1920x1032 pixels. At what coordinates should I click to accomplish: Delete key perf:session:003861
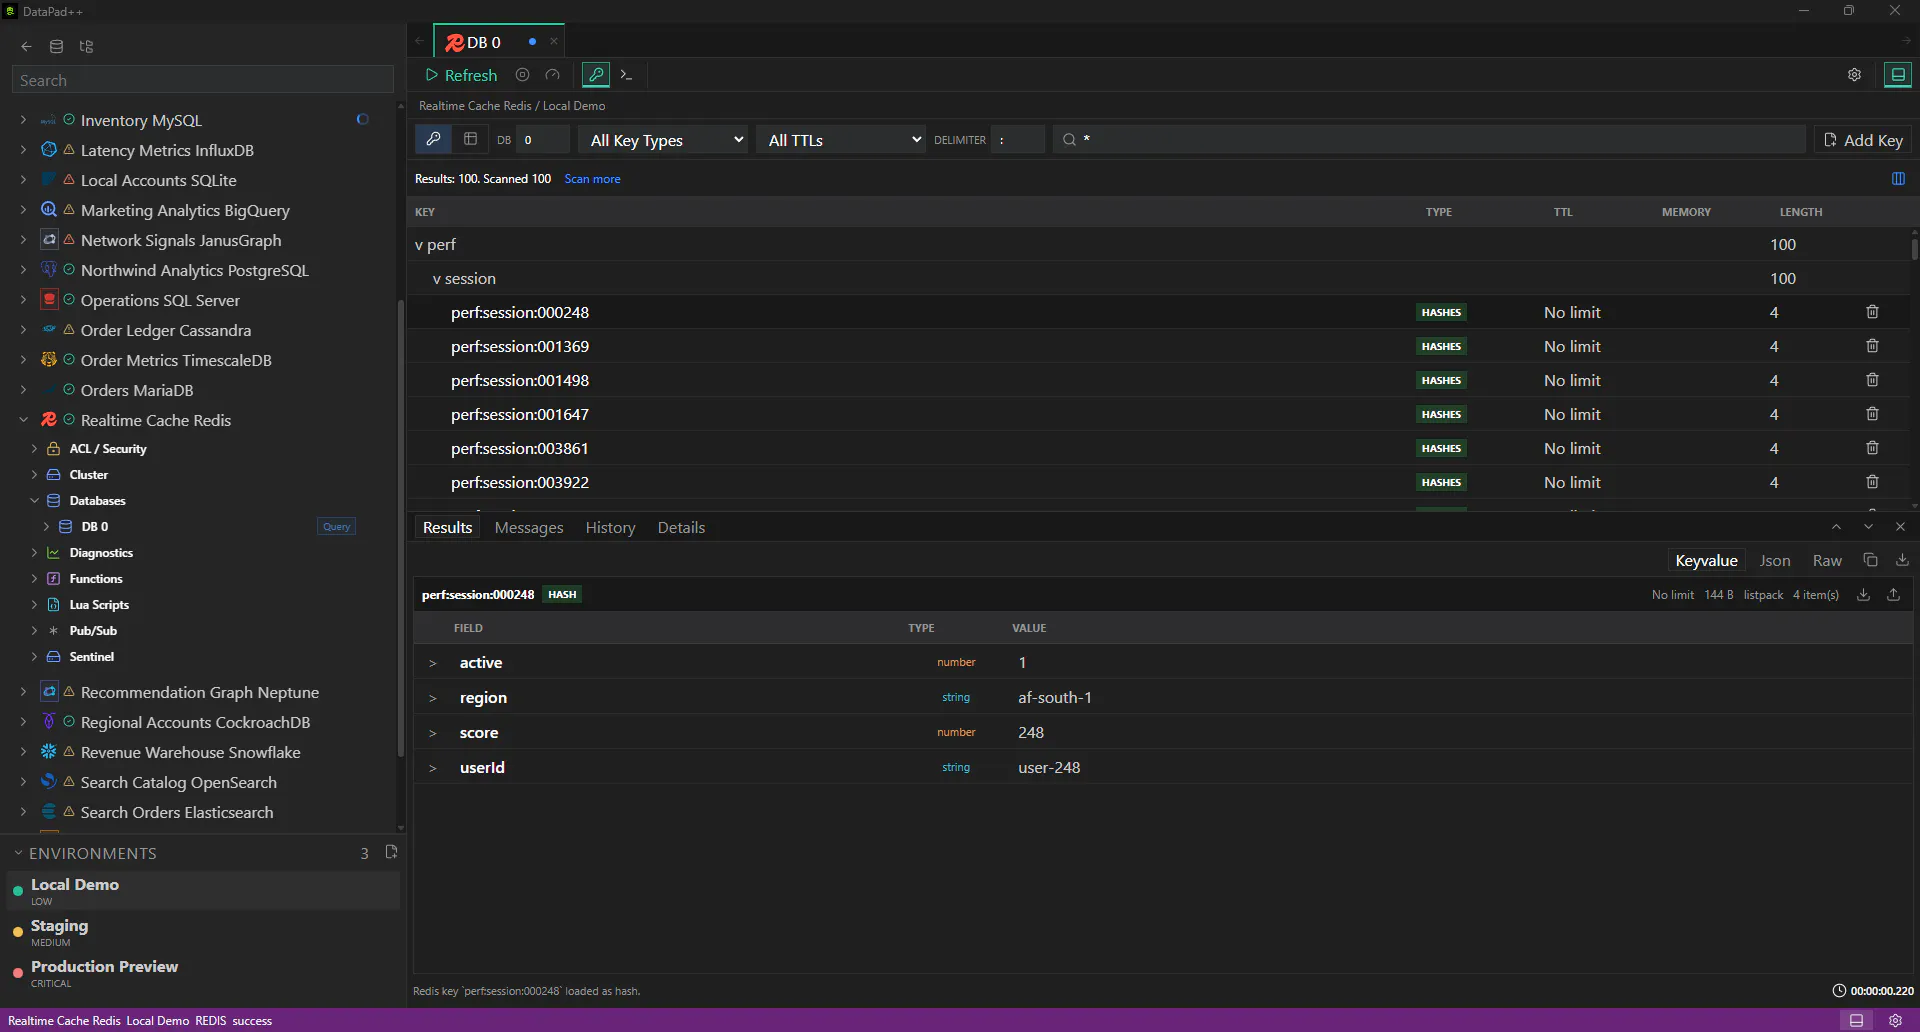click(x=1872, y=448)
